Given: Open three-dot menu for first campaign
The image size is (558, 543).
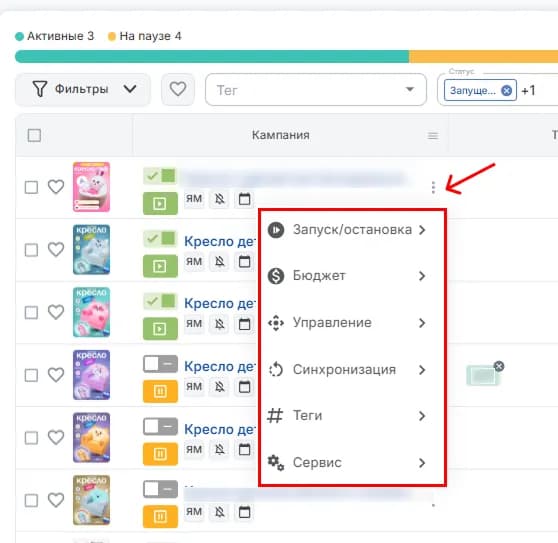Looking at the screenshot, I should click(x=433, y=187).
